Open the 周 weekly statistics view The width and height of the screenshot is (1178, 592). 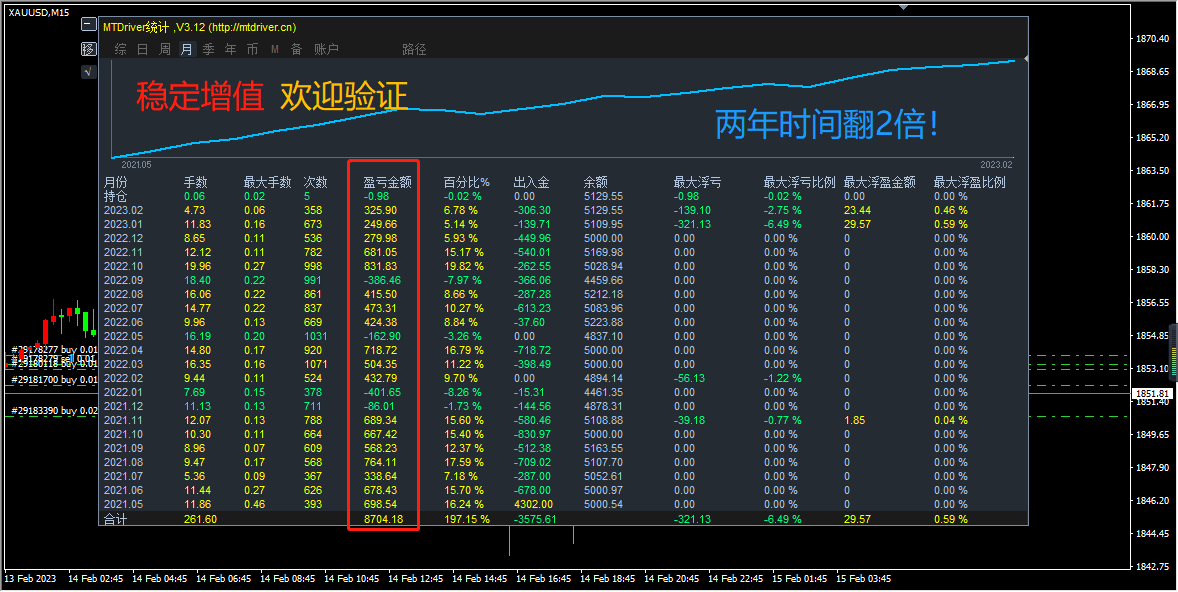tap(164, 47)
